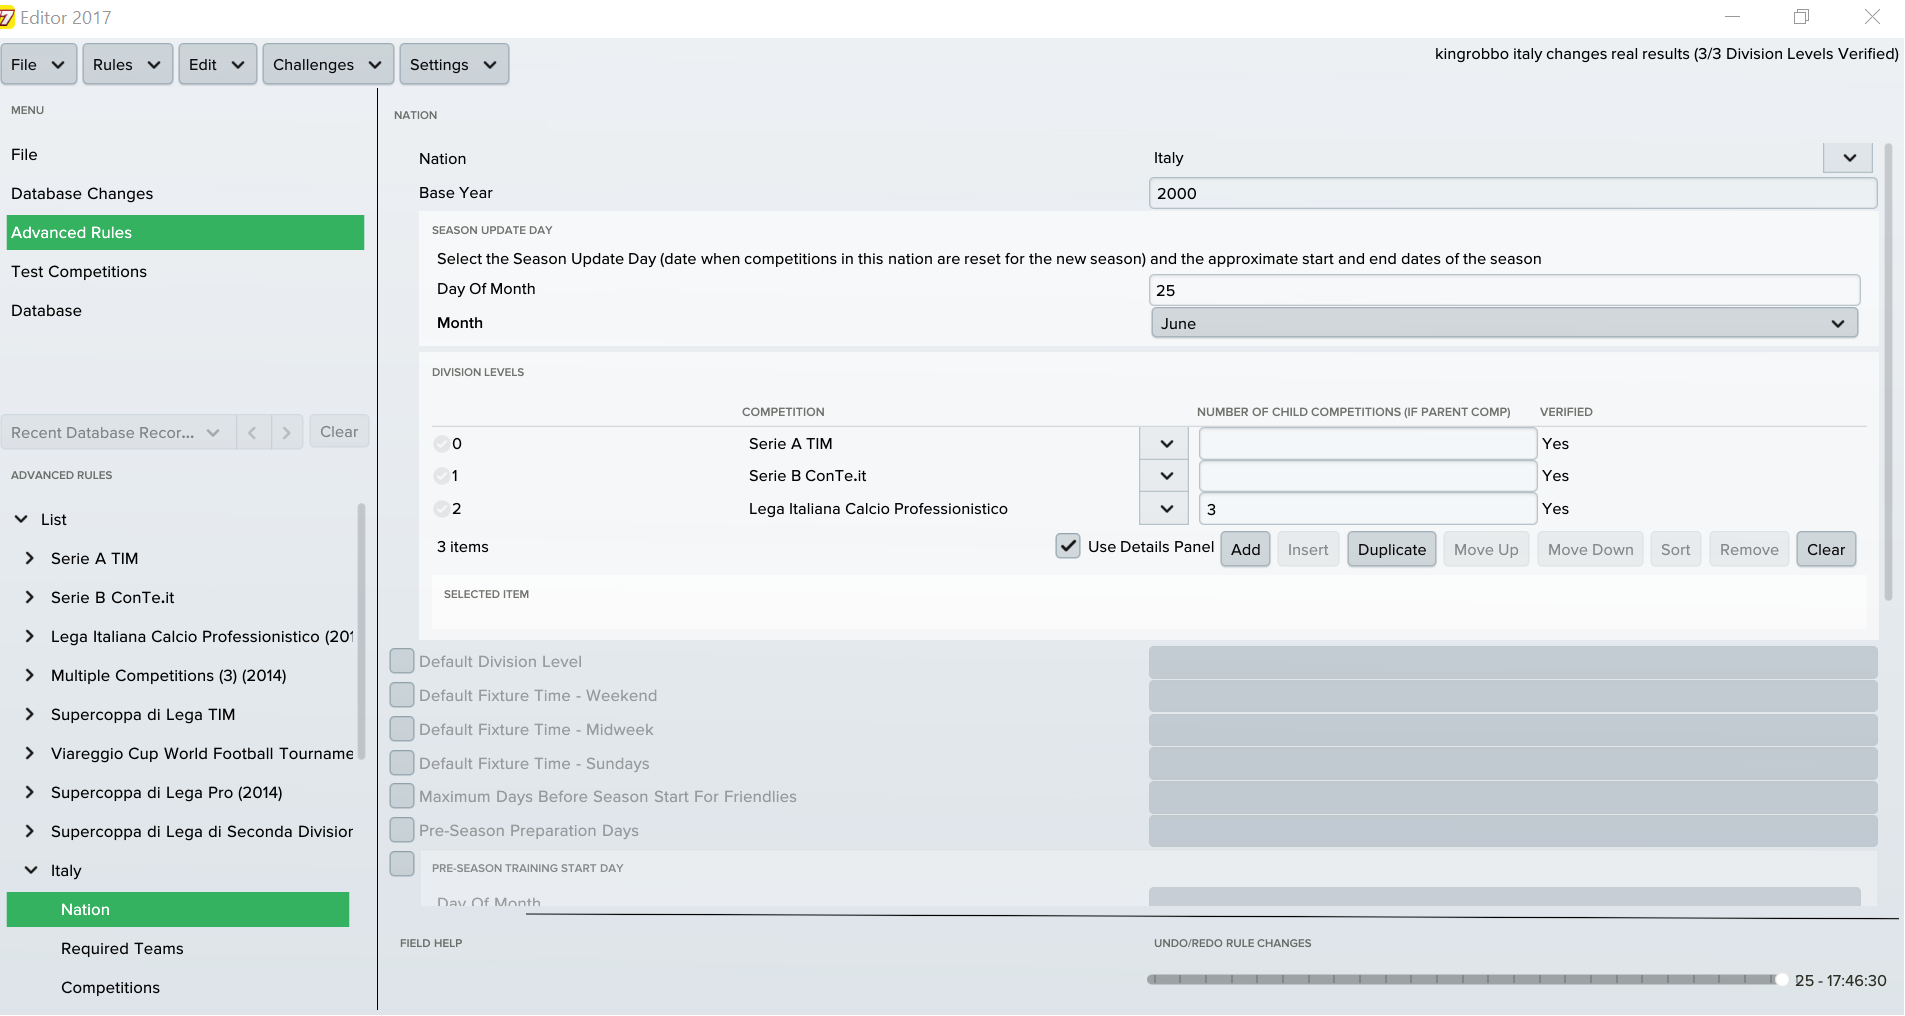Screen dimensions: 1905x1016
Task: Select Competitions tree item under Italy
Action: 110,987
